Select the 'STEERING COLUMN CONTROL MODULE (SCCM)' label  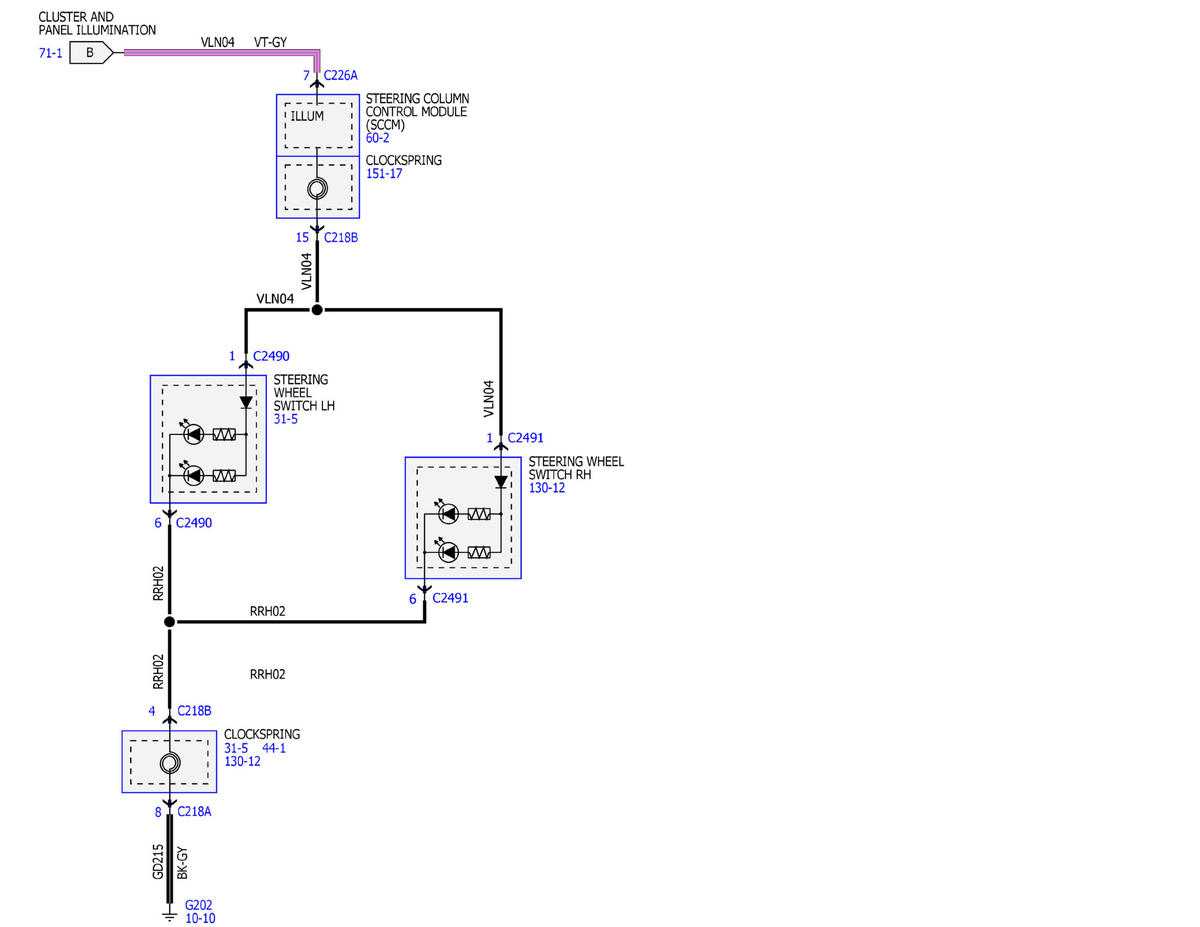[x=417, y=111]
